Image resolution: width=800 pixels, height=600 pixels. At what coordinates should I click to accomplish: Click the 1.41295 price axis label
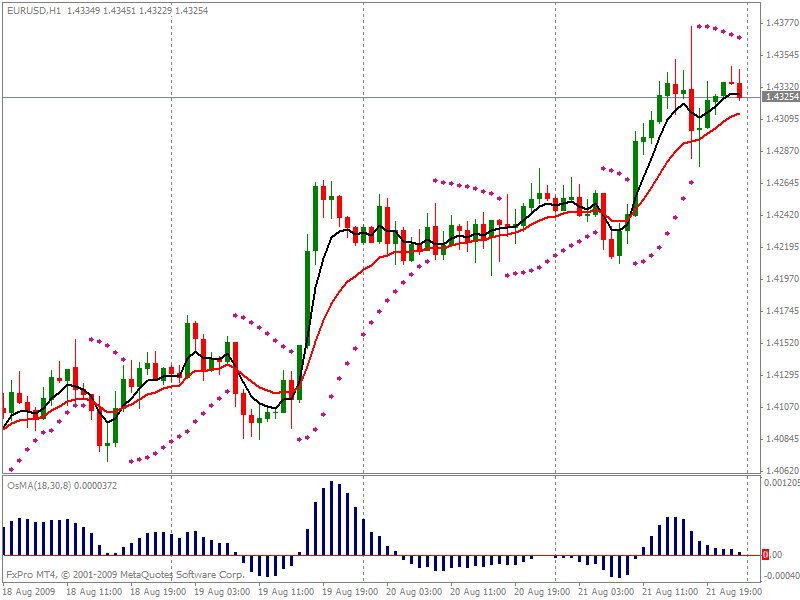click(x=779, y=375)
